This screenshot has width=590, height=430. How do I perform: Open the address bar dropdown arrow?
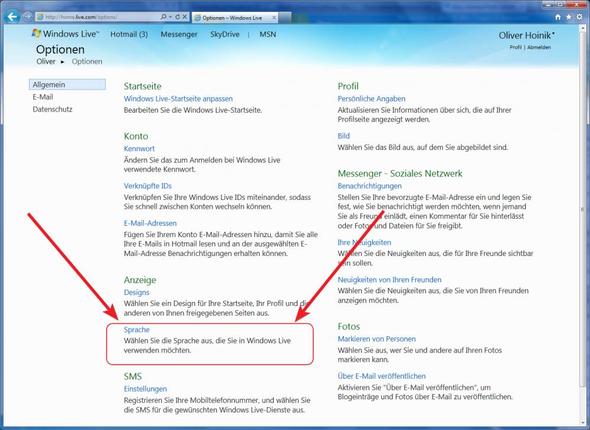coord(170,17)
